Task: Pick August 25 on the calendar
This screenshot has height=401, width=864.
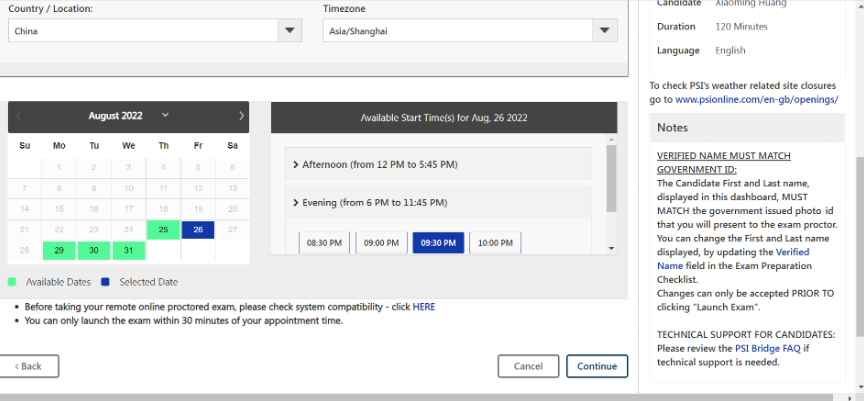Action: point(163,230)
